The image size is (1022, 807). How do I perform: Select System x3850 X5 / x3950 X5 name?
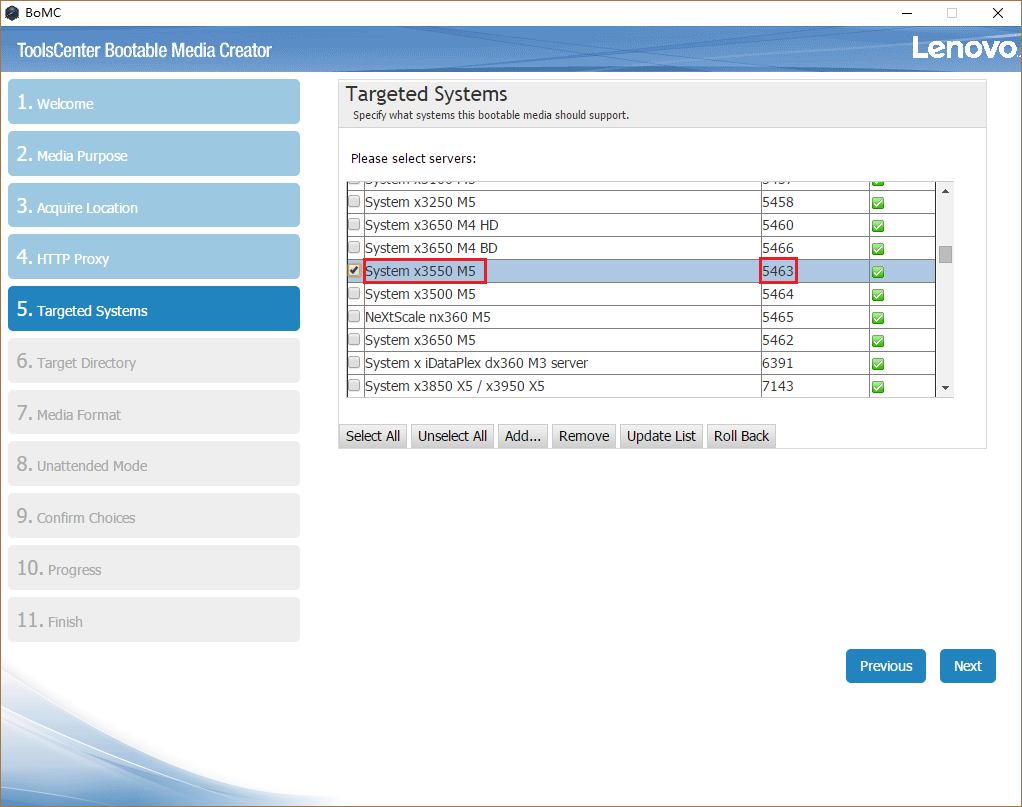[x=455, y=386]
